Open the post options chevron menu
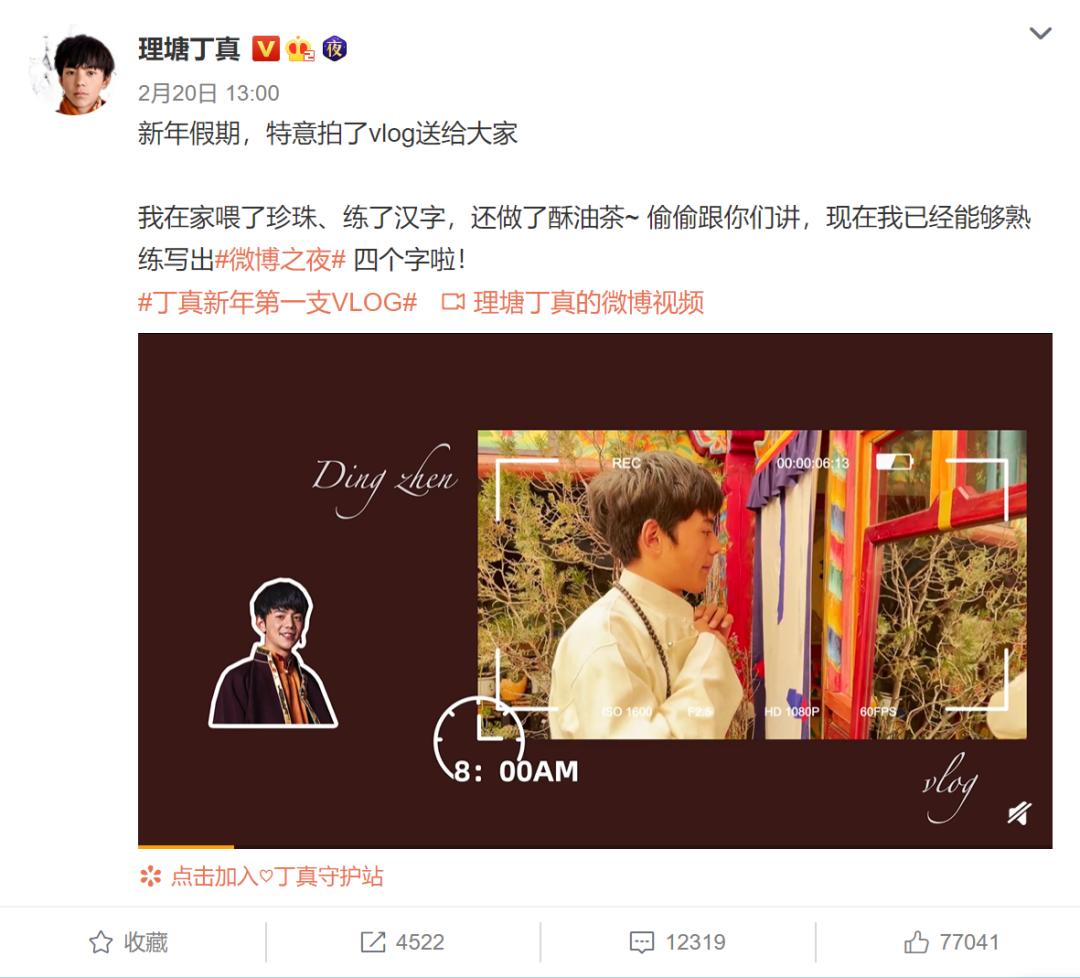 point(1039,33)
